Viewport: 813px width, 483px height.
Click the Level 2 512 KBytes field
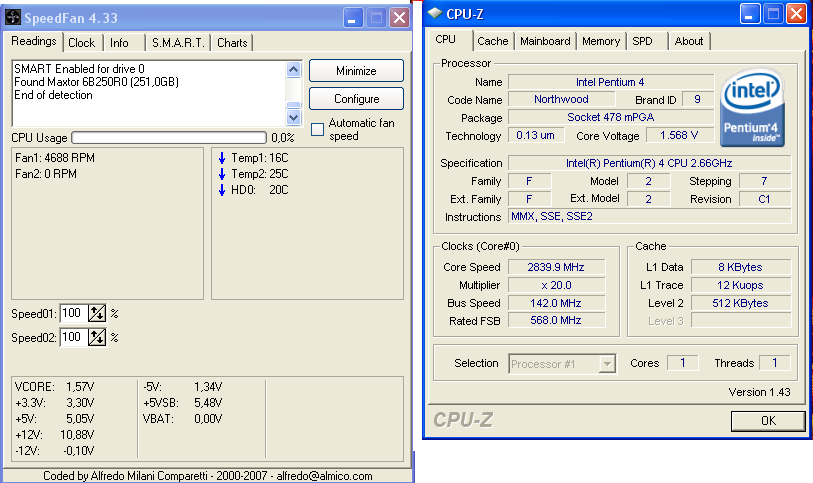[x=741, y=303]
